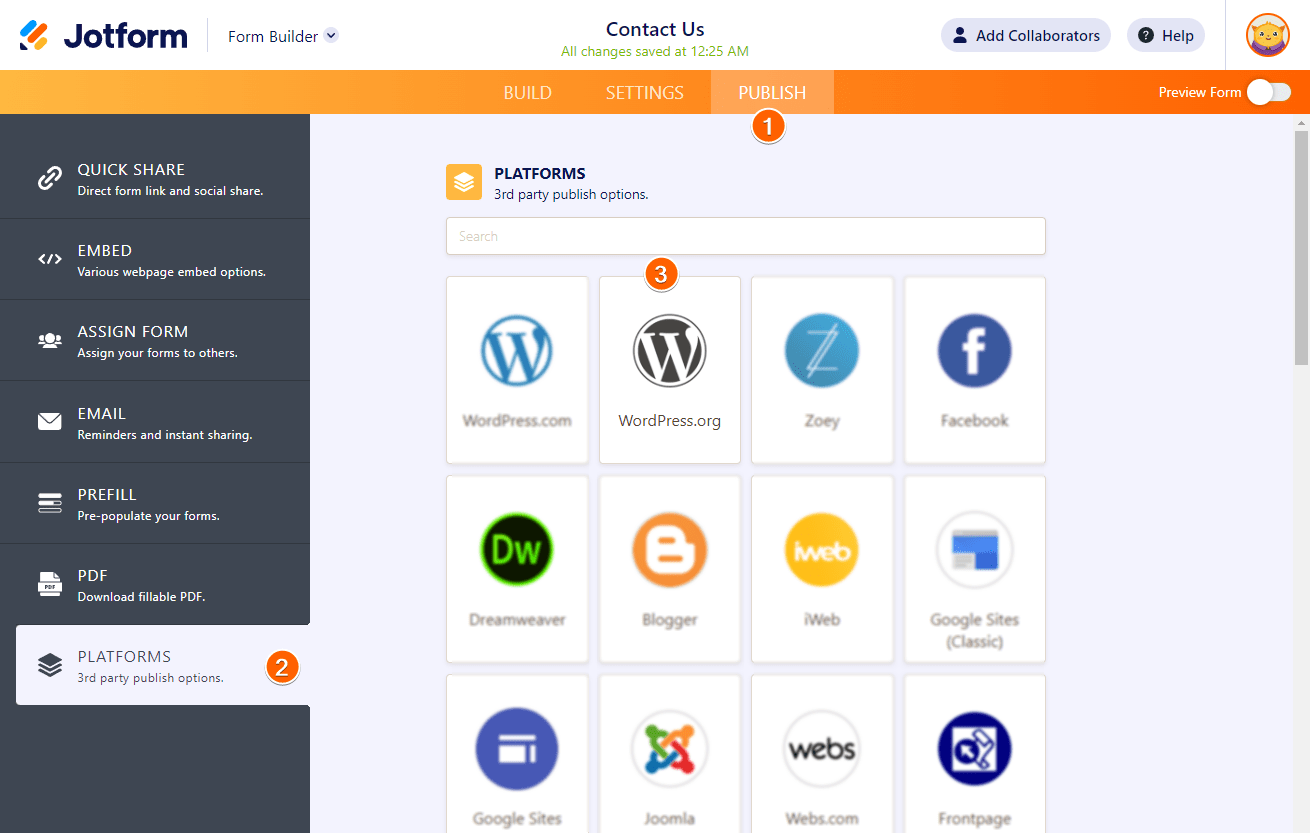Open the Form Builder dropdown arrow

pos(331,35)
